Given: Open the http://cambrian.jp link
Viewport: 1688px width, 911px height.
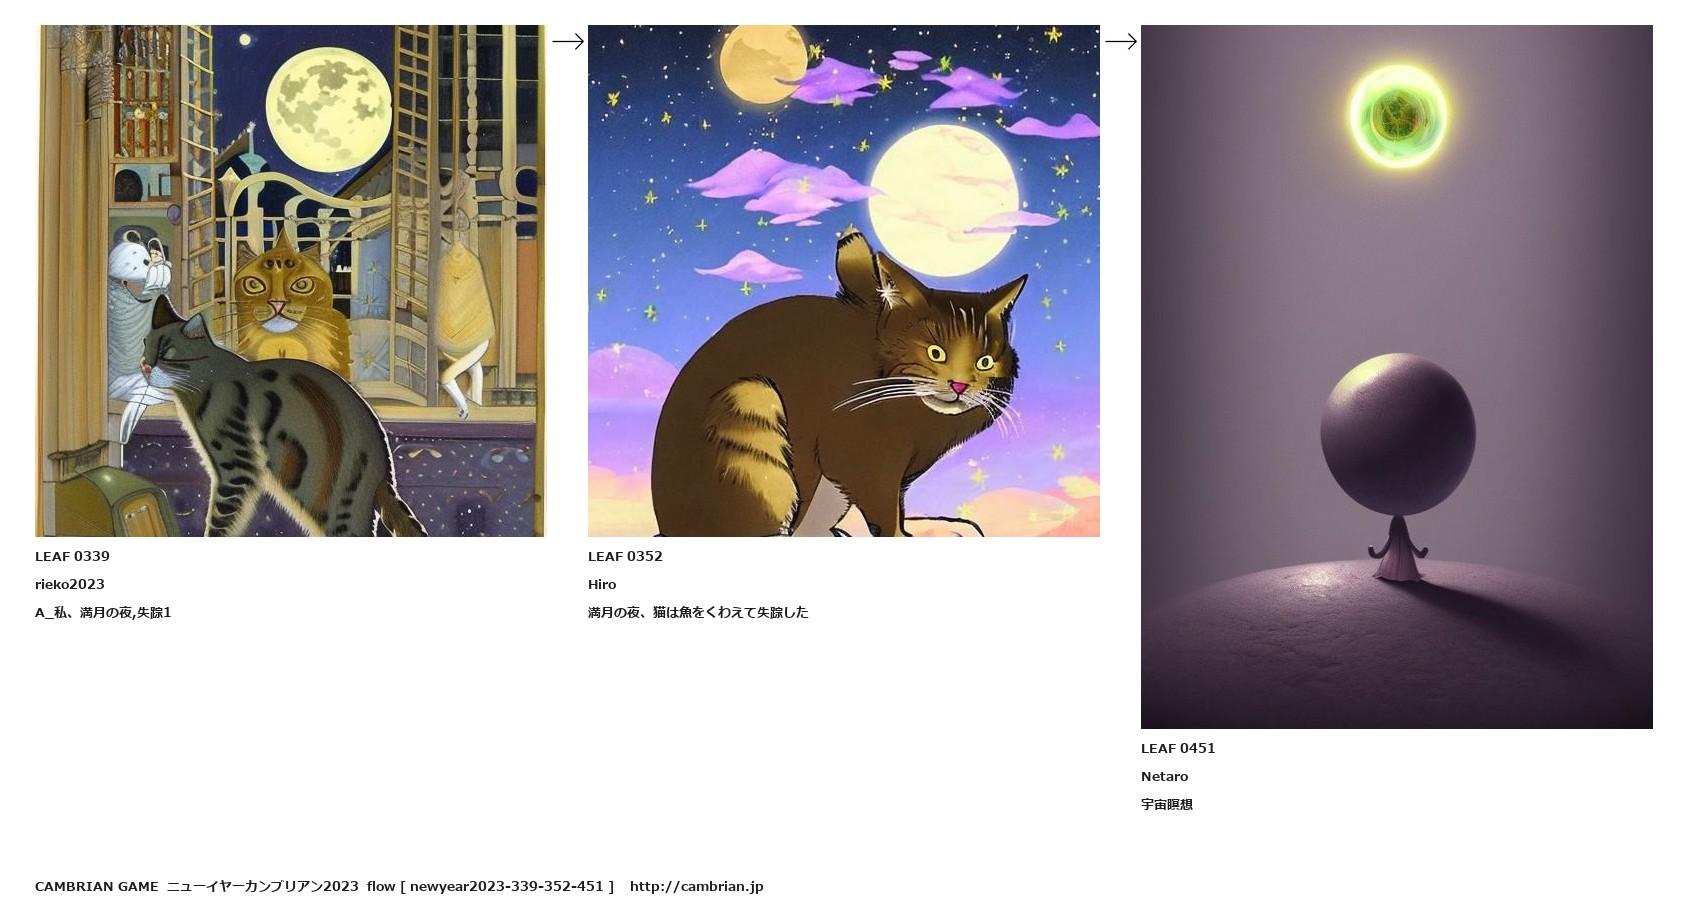Looking at the screenshot, I should click(697, 886).
